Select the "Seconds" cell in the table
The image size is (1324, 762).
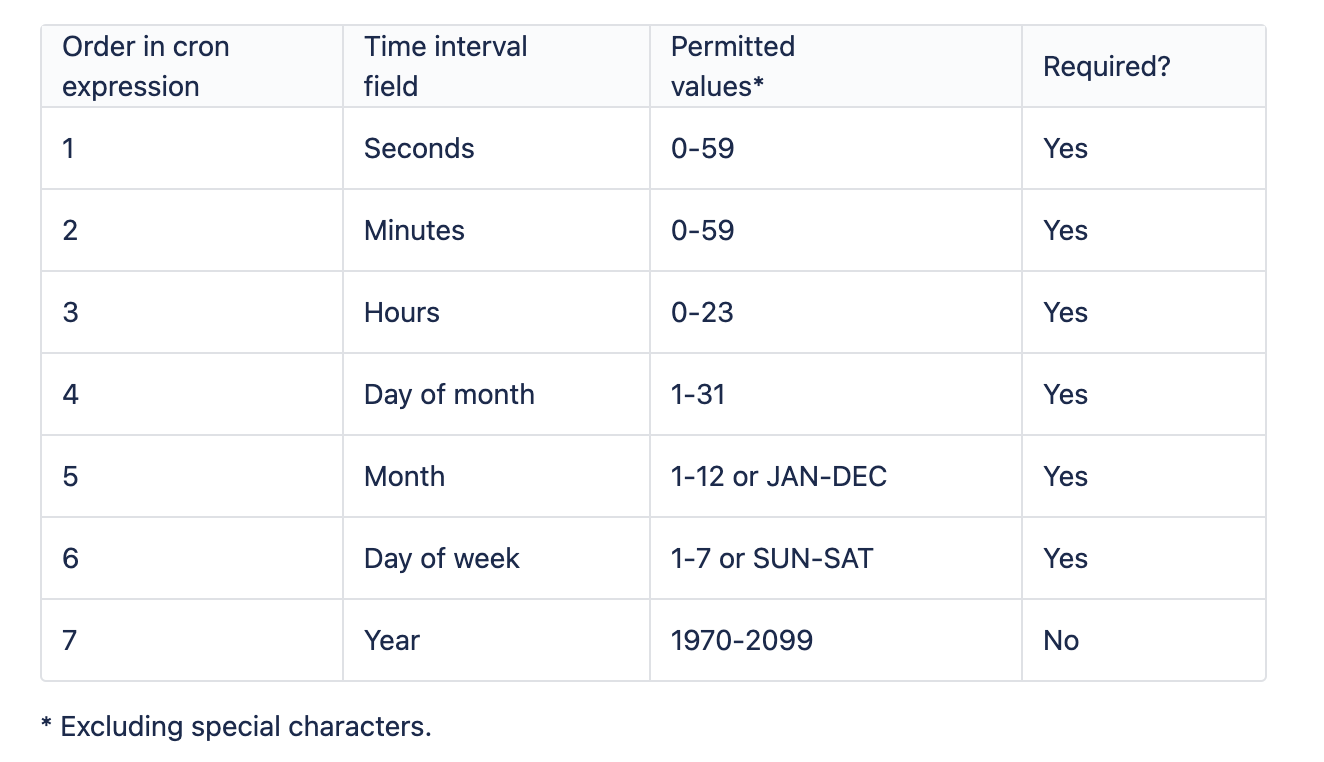(419, 149)
